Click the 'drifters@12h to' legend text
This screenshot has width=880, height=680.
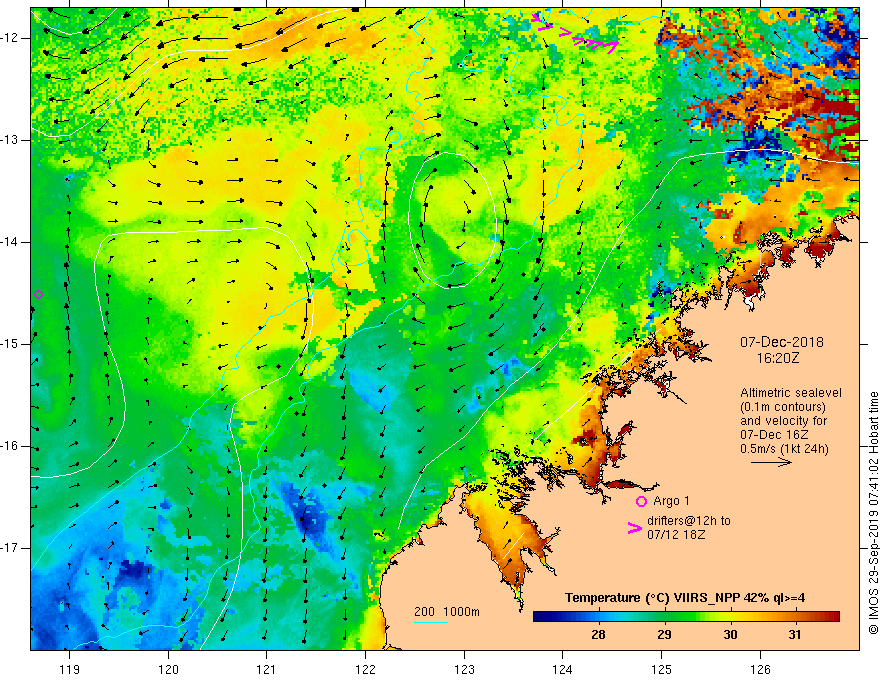689,521
